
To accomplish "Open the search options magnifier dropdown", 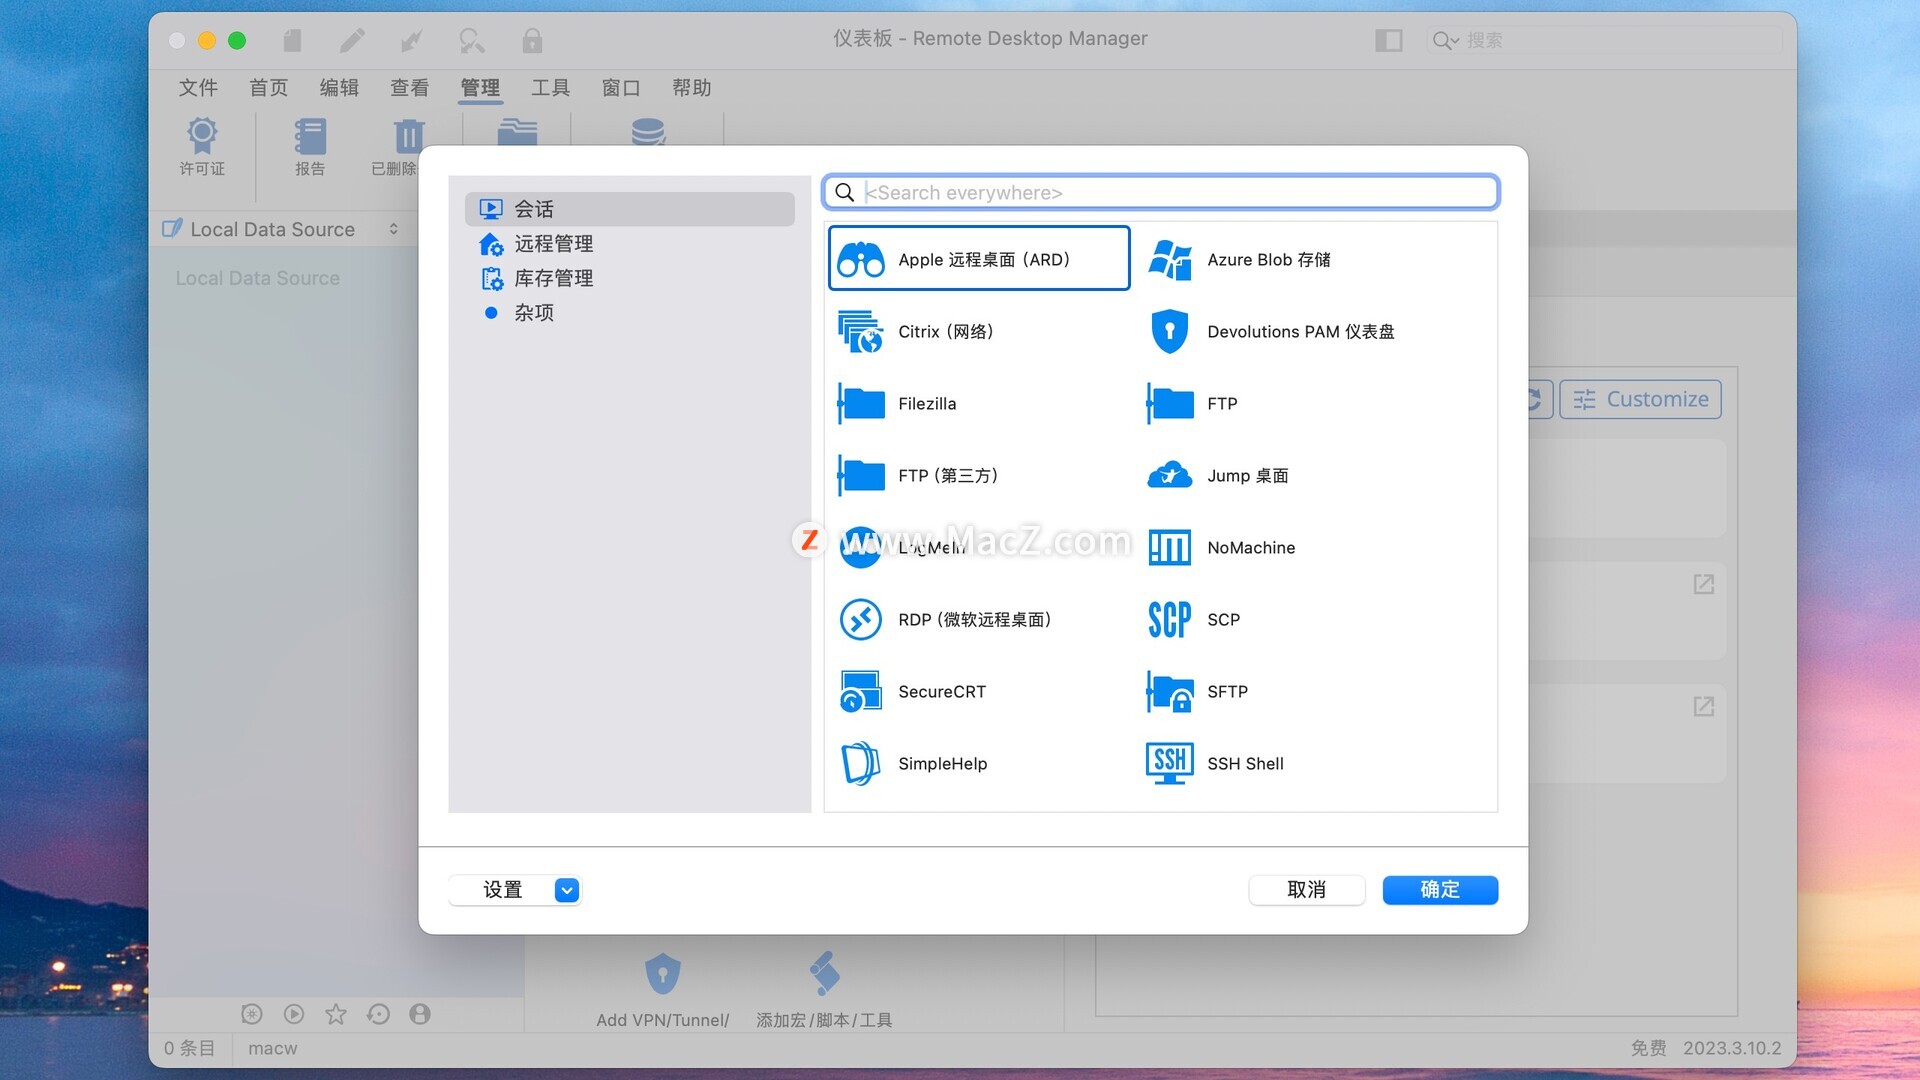I will pos(1445,40).
